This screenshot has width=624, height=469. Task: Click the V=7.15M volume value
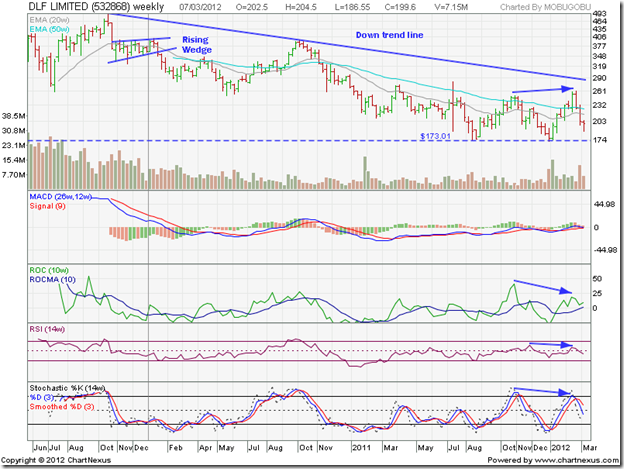click(x=451, y=7)
